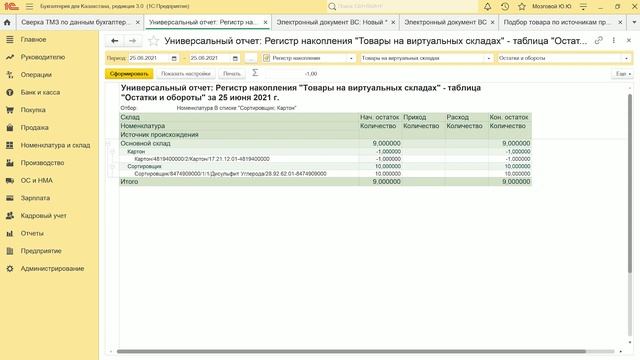This screenshot has height=360, width=640.
Task: Click the sum sigma icon
Action: pos(255,73)
